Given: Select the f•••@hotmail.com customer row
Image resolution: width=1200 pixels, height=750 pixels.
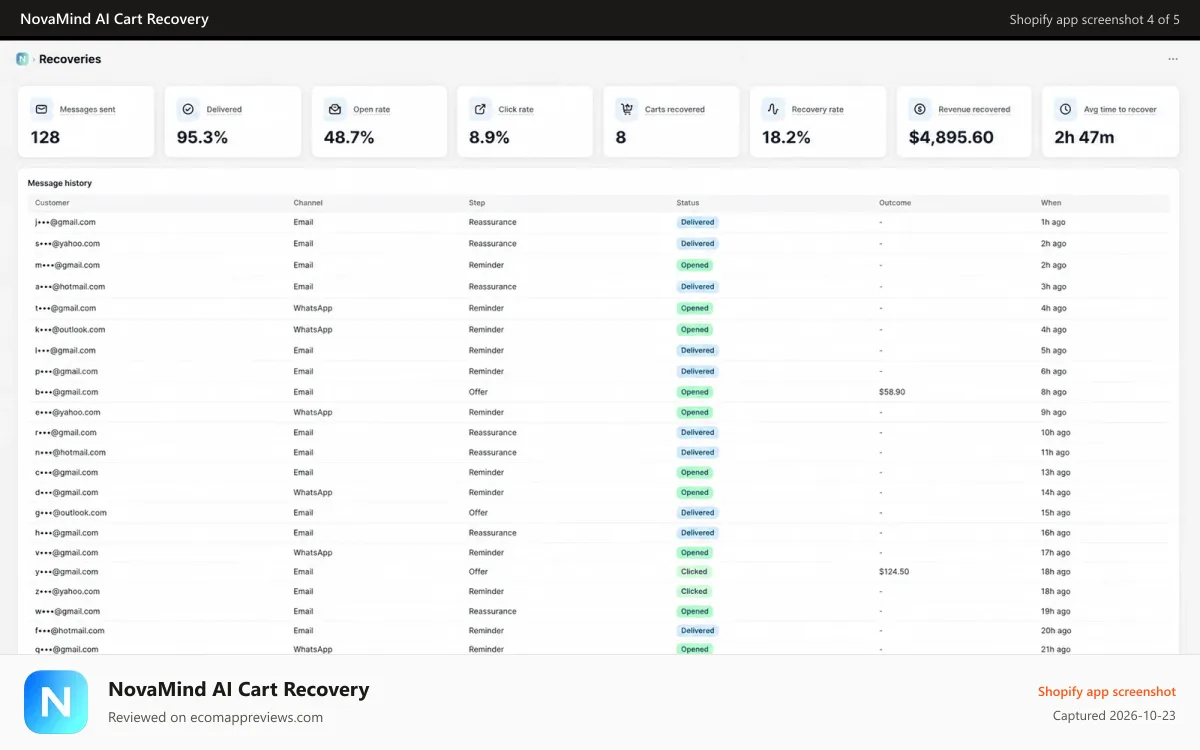Looking at the screenshot, I should (598, 631).
